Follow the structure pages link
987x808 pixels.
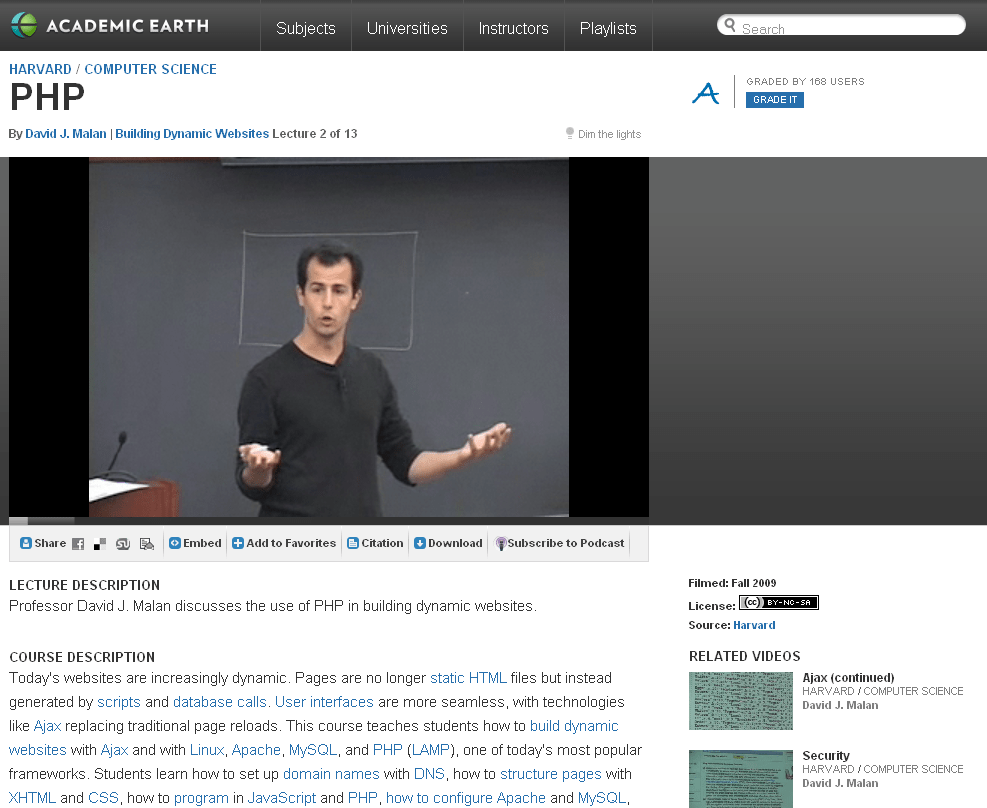coord(551,773)
